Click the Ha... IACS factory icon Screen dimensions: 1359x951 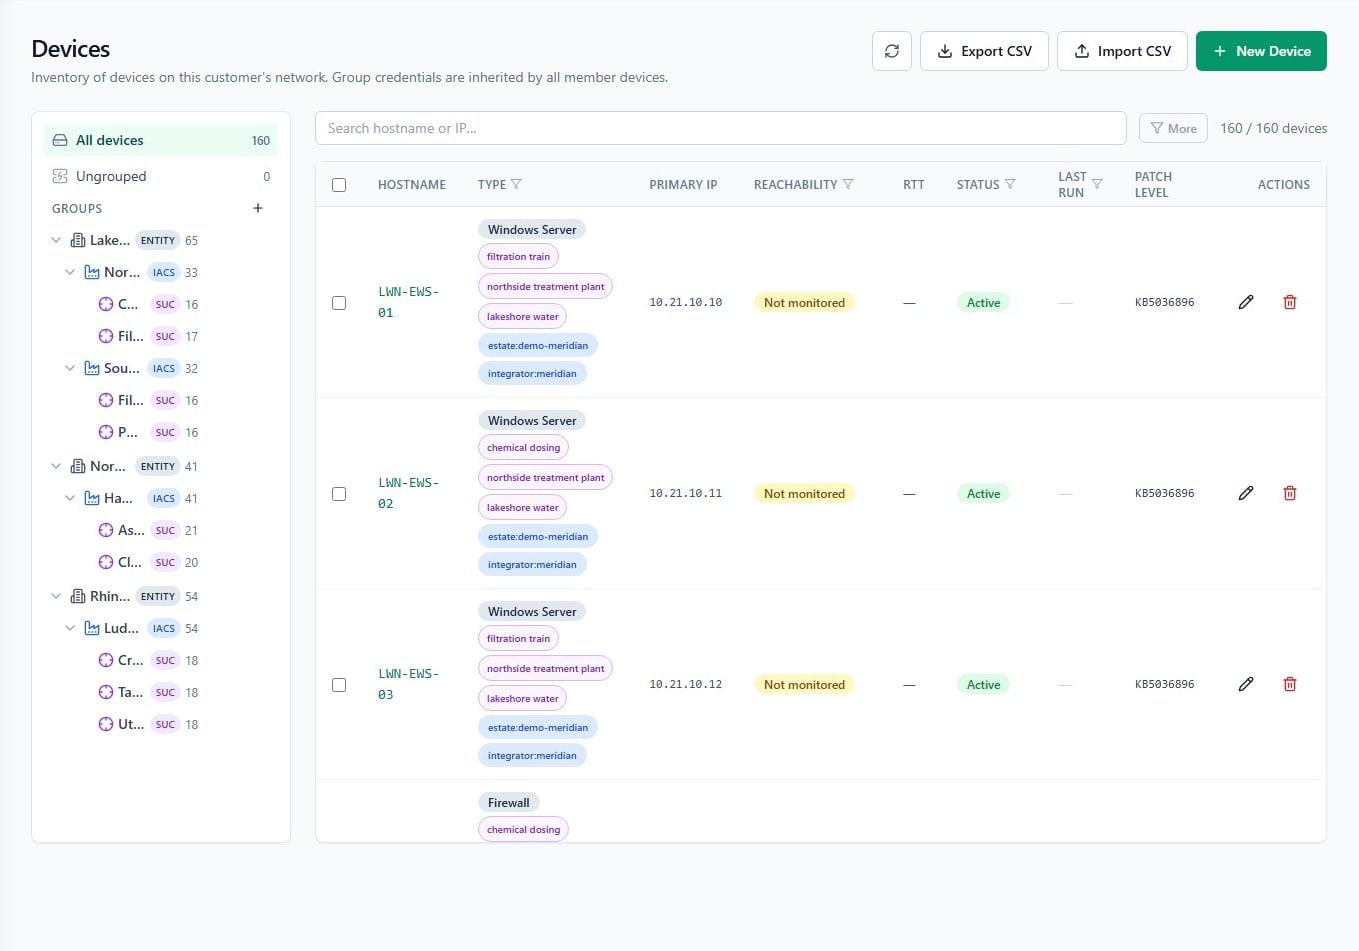[x=92, y=498]
